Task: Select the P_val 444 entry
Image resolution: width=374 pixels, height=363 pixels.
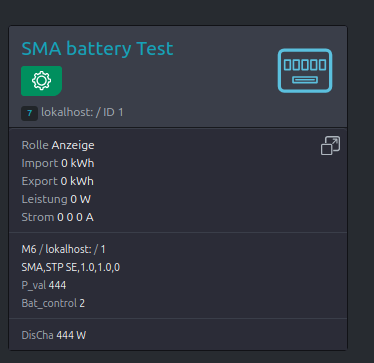Action: 44,285
